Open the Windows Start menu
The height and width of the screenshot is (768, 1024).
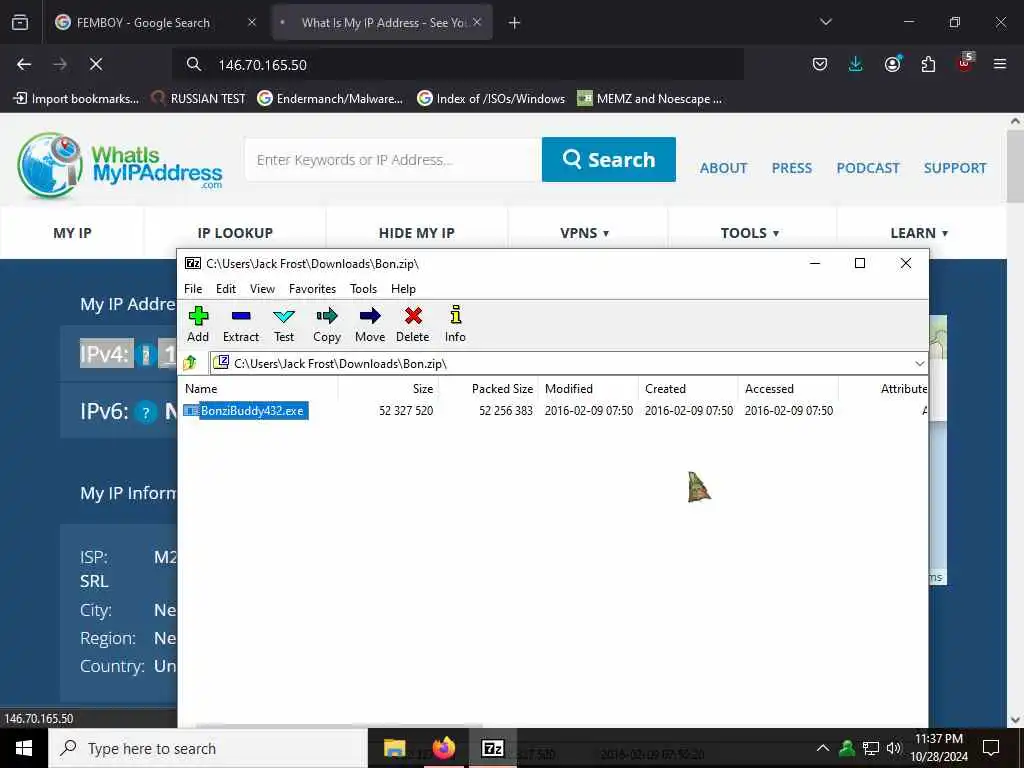coord(24,748)
